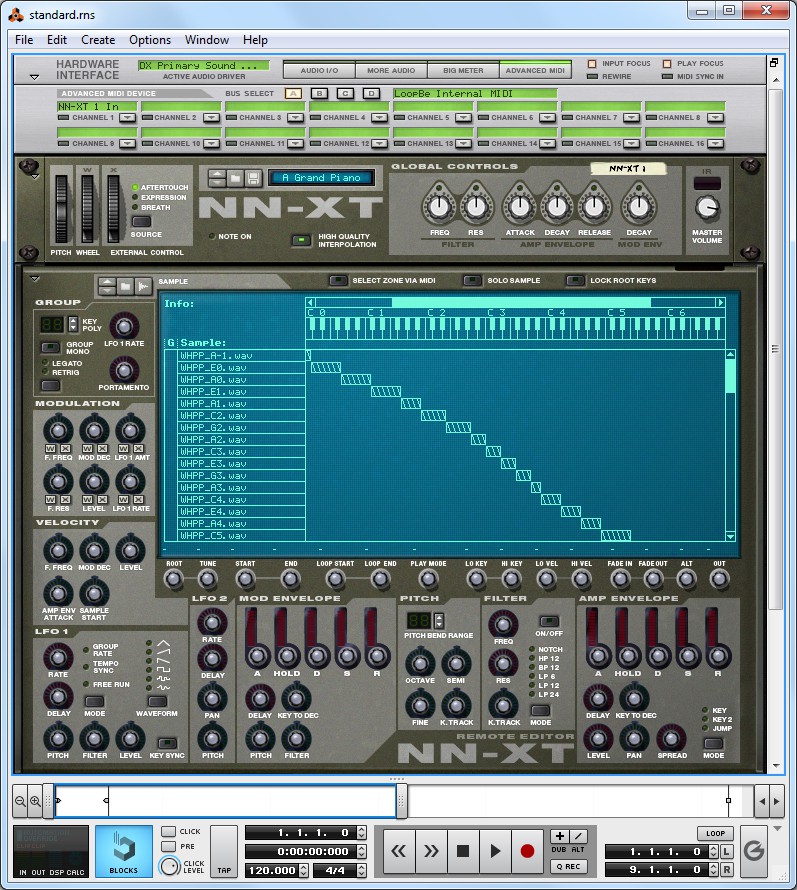The image size is (797, 890).
Task: Rewind the transport
Action: pyautogui.click(x=398, y=851)
